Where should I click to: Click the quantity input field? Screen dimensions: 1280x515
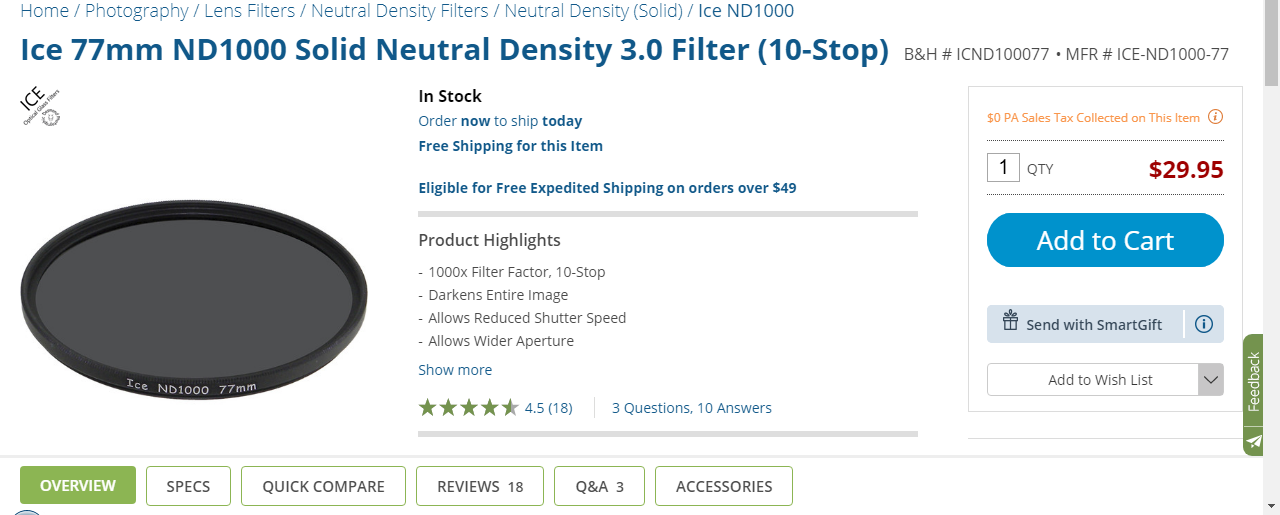tap(1003, 168)
